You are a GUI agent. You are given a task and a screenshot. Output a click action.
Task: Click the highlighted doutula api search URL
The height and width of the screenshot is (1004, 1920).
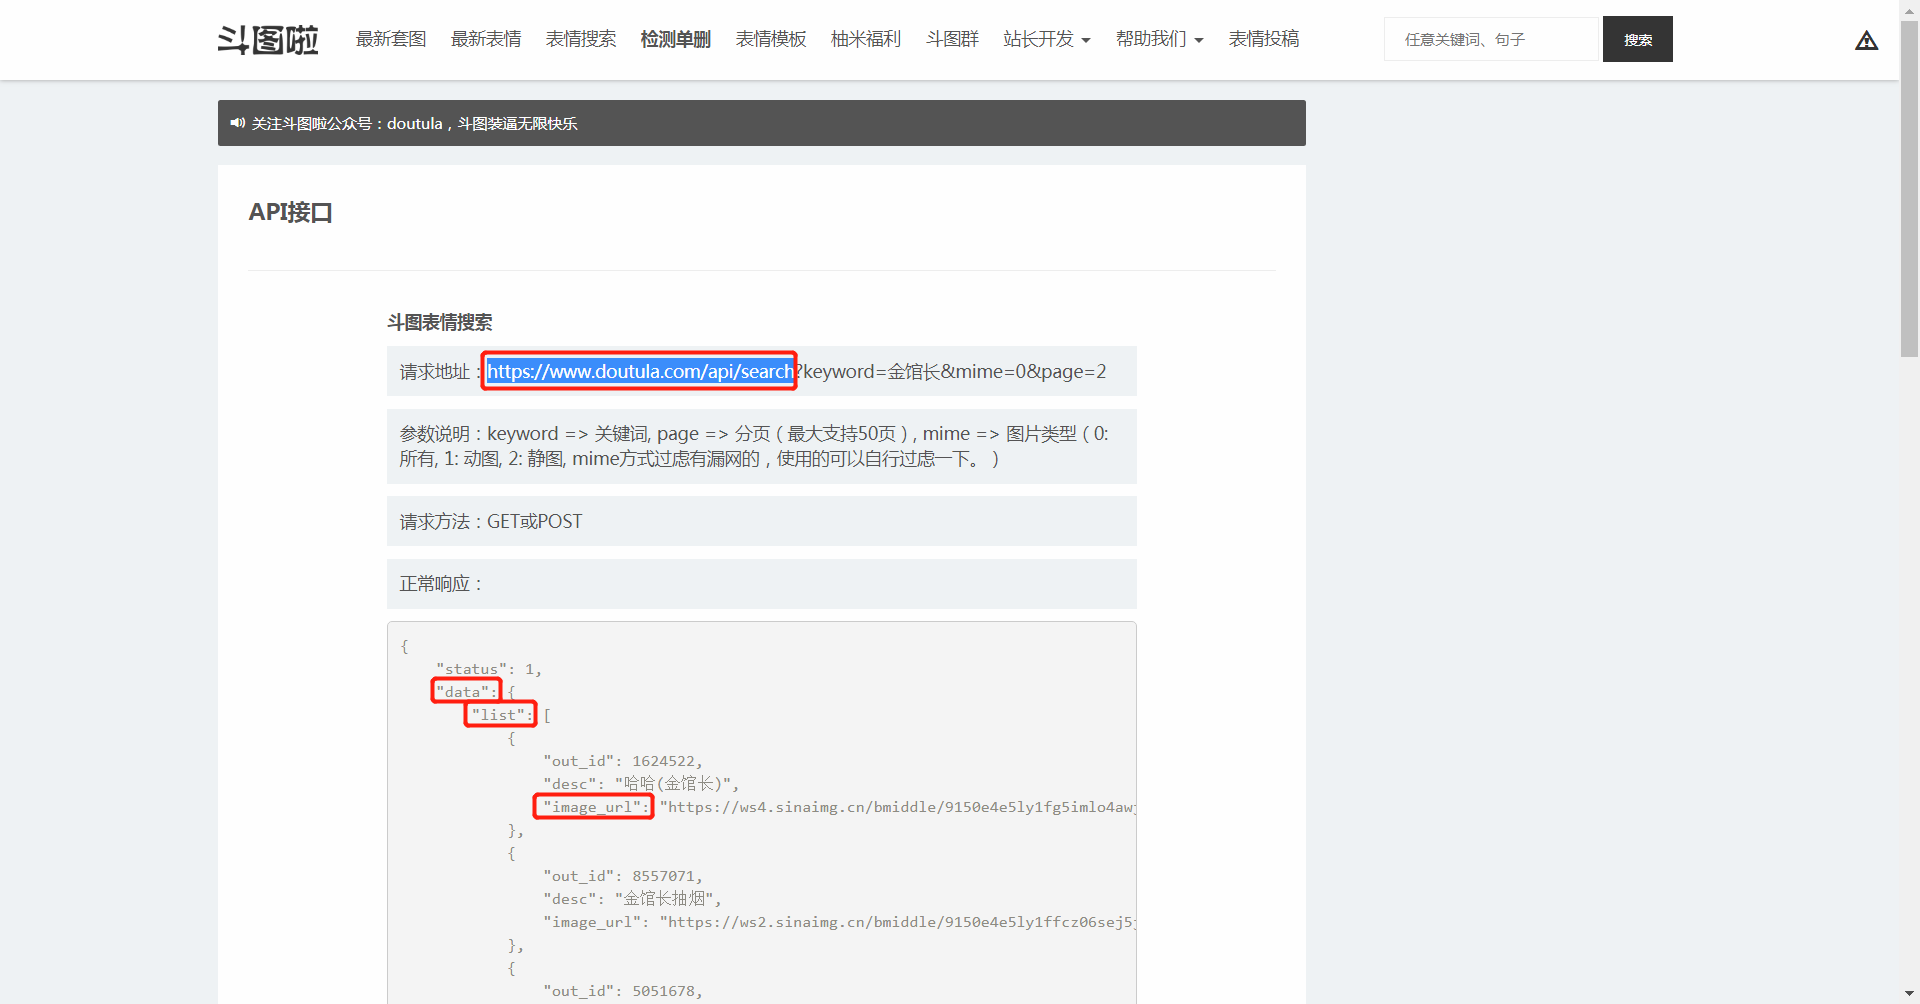pyautogui.click(x=640, y=371)
